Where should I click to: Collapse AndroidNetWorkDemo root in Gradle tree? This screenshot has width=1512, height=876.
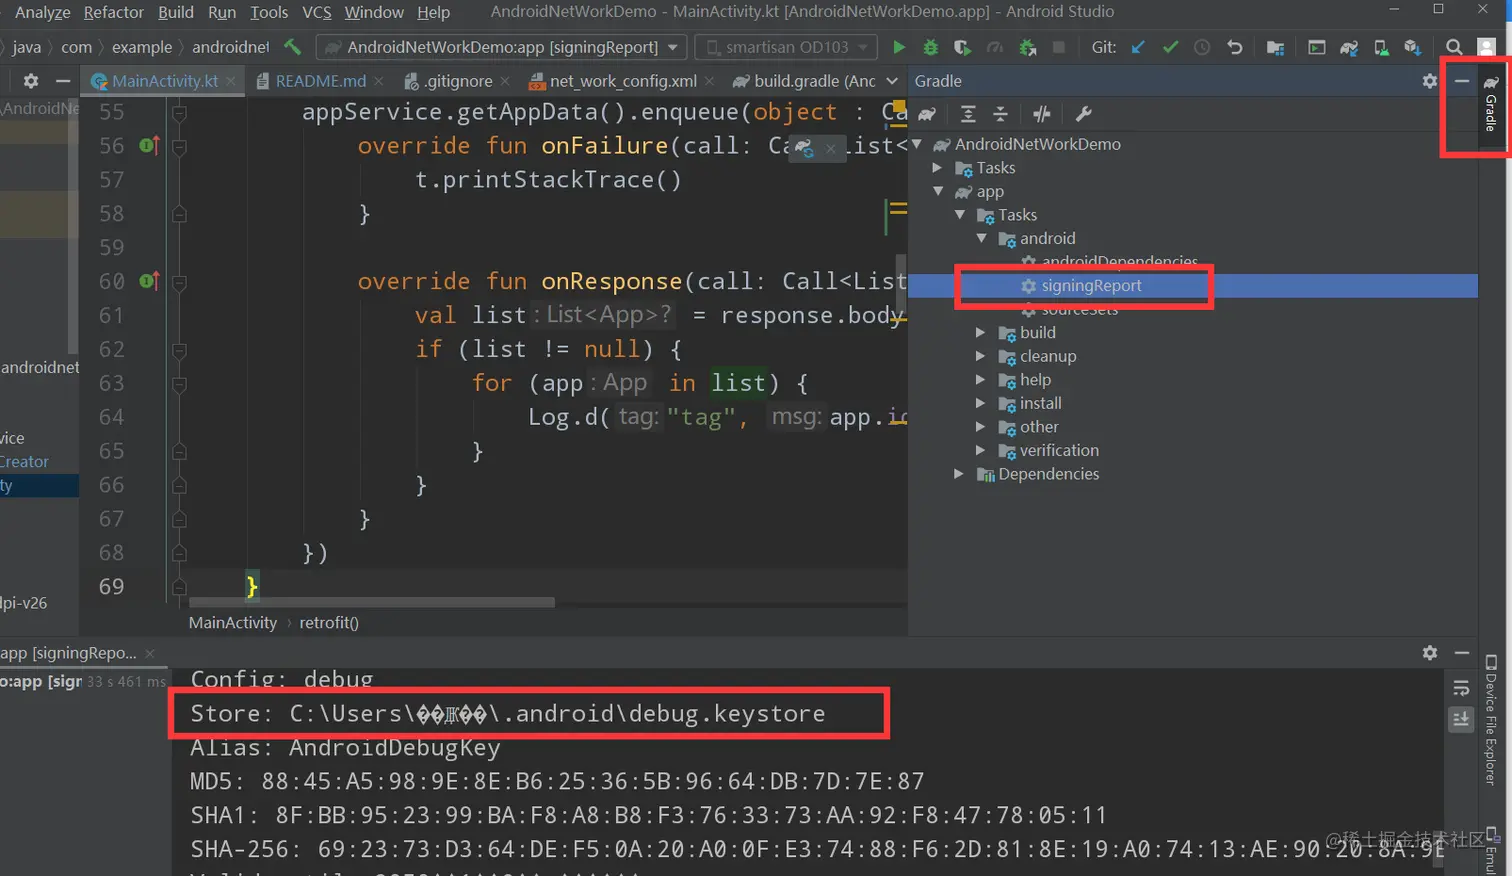tap(916, 144)
